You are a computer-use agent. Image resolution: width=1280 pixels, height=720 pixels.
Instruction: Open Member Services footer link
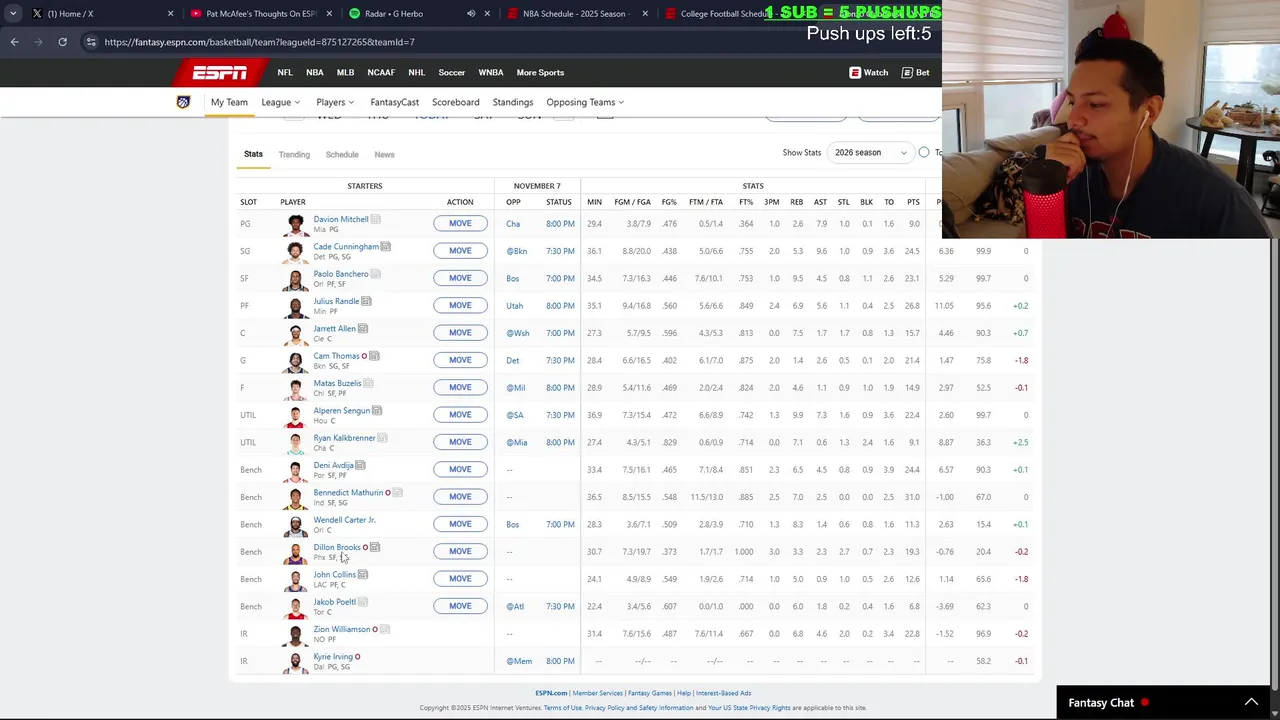(598, 693)
